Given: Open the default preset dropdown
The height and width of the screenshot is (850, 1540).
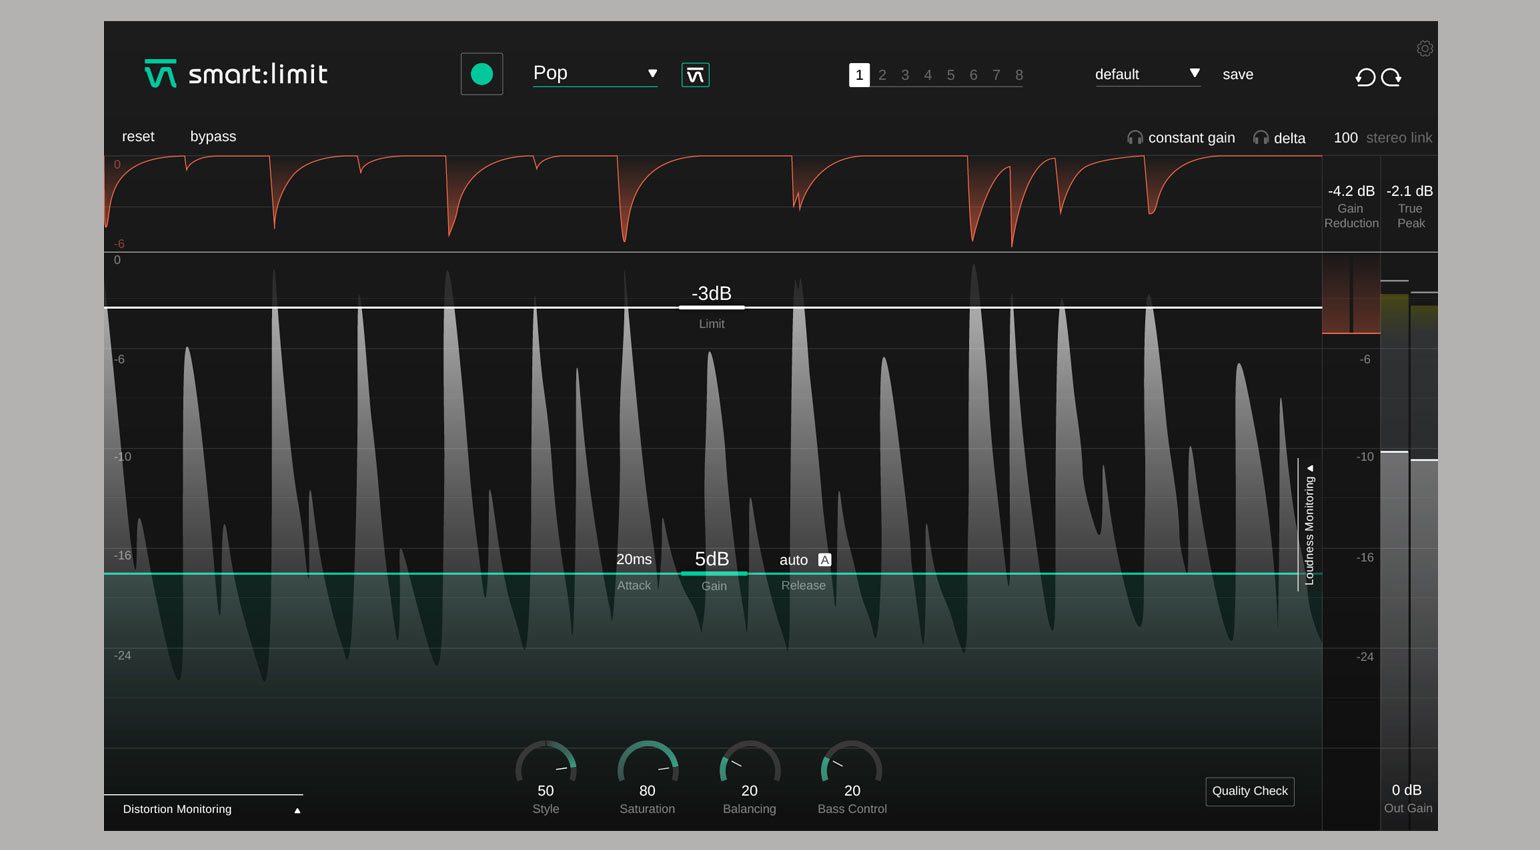Looking at the screenshot, I should point(1147,74).
